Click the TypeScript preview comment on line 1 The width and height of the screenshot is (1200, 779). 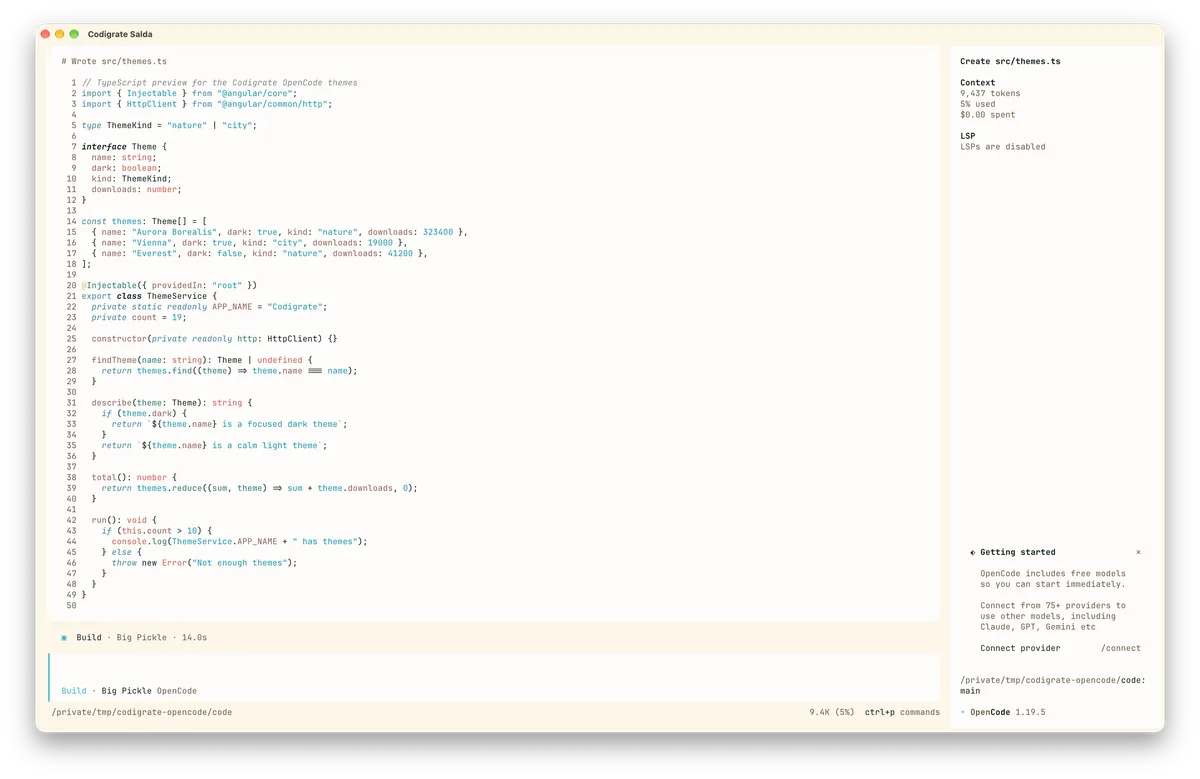point(219,83)
